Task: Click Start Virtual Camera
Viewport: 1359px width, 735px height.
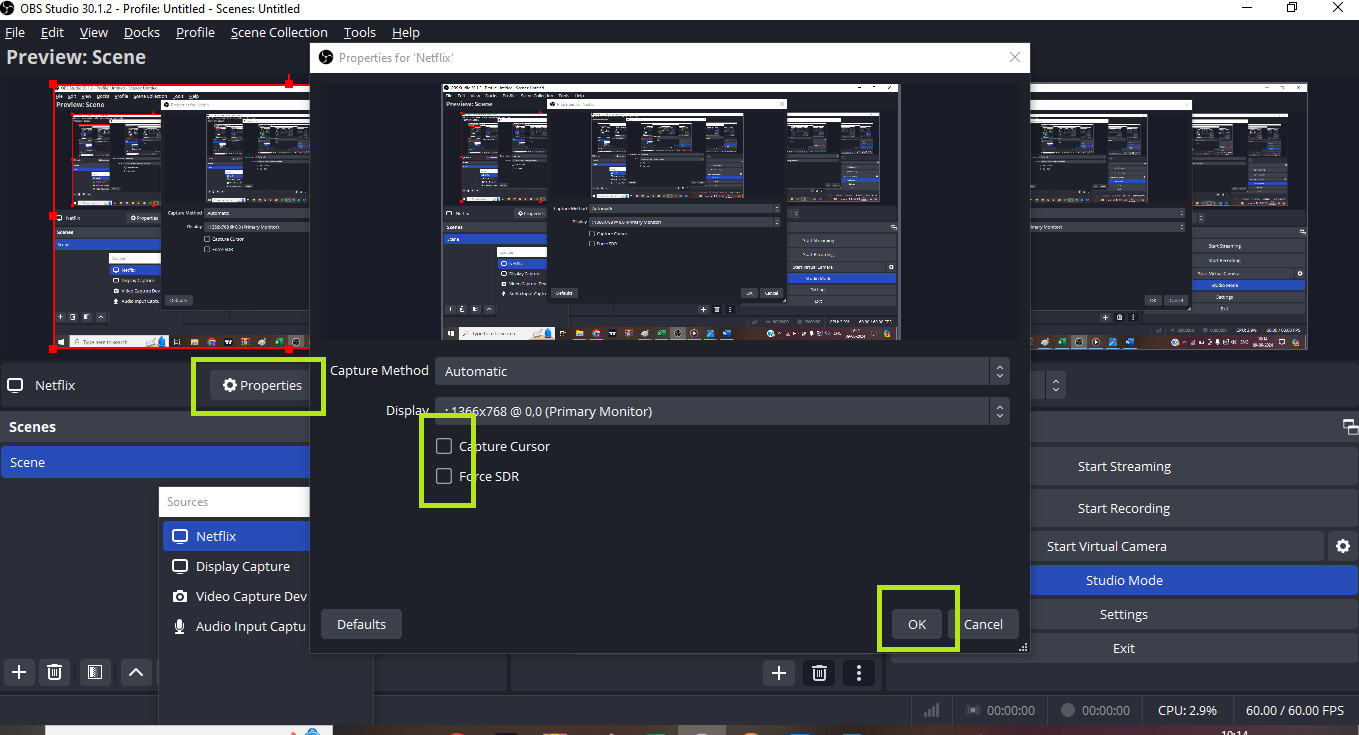Action: [x=1107, y=546]
